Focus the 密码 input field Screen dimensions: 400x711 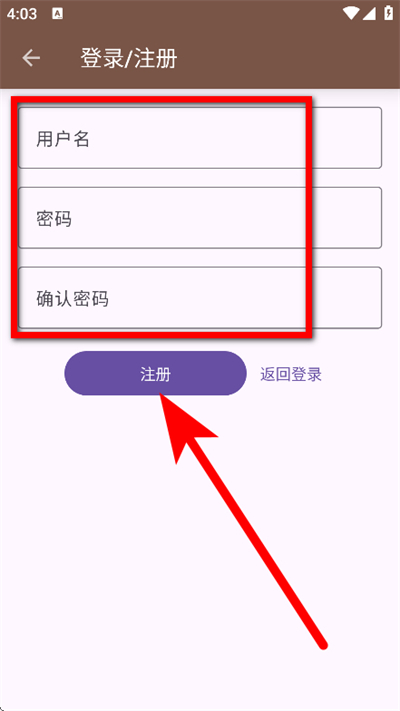[x=200, y=218]
